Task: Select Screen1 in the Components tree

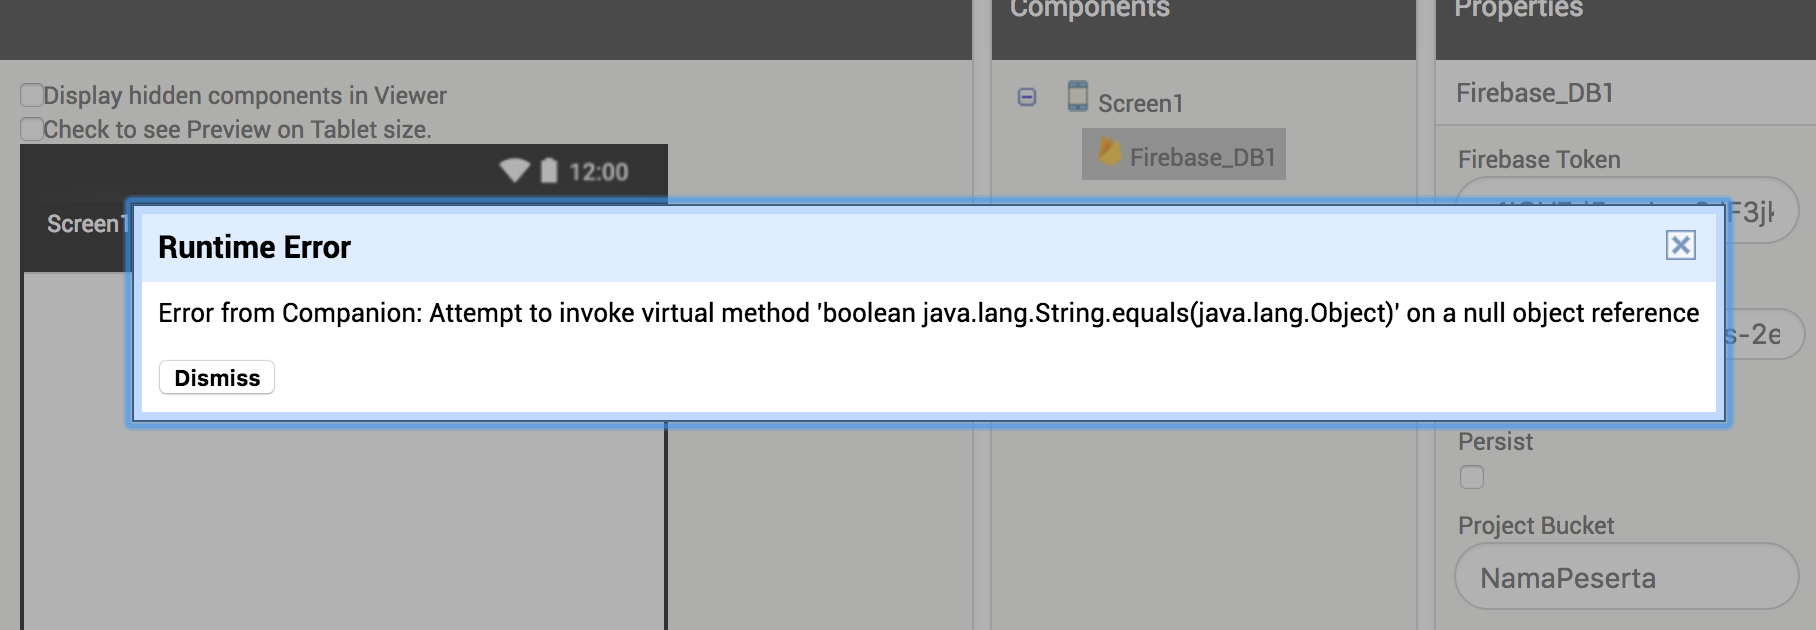Action: (1140, 103)
